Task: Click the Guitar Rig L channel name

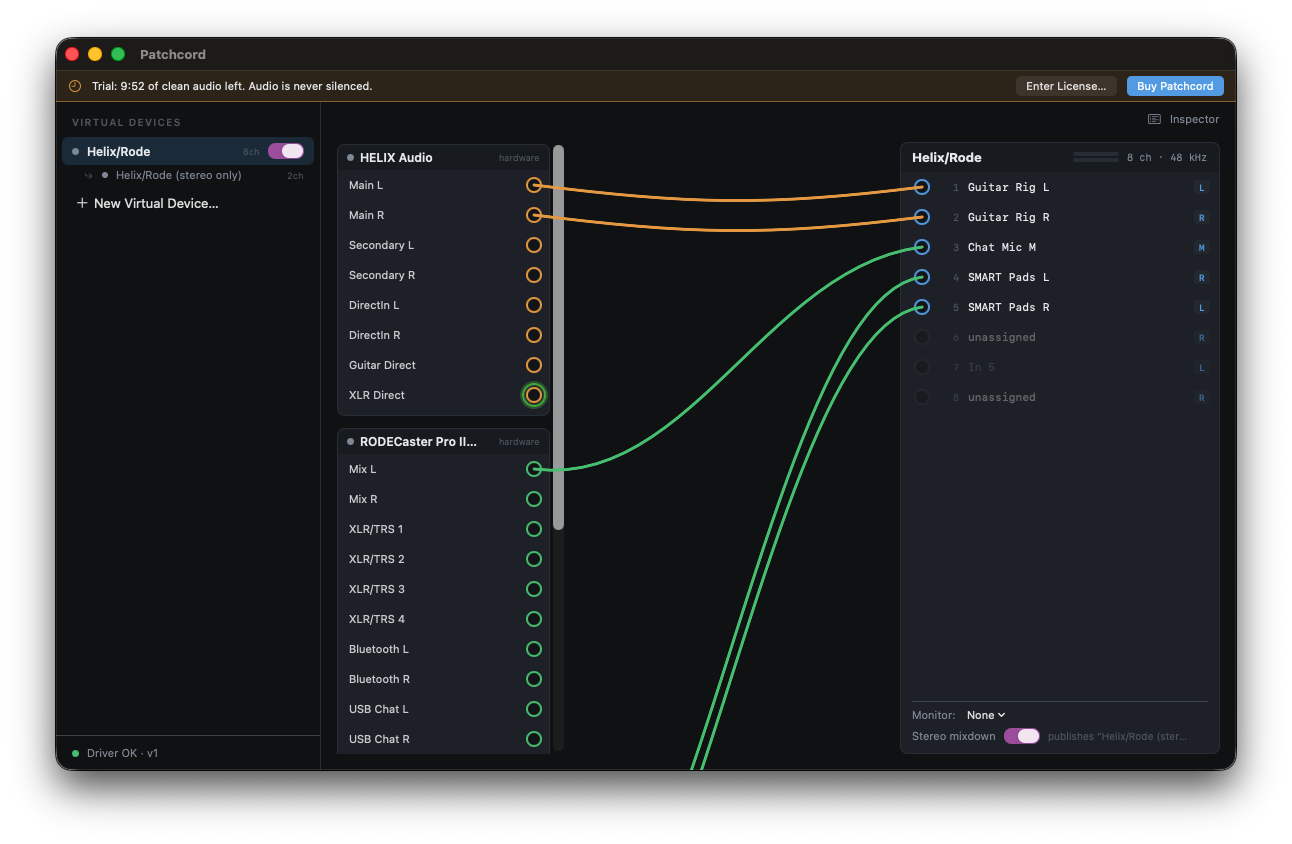Action: [1008, 187]
